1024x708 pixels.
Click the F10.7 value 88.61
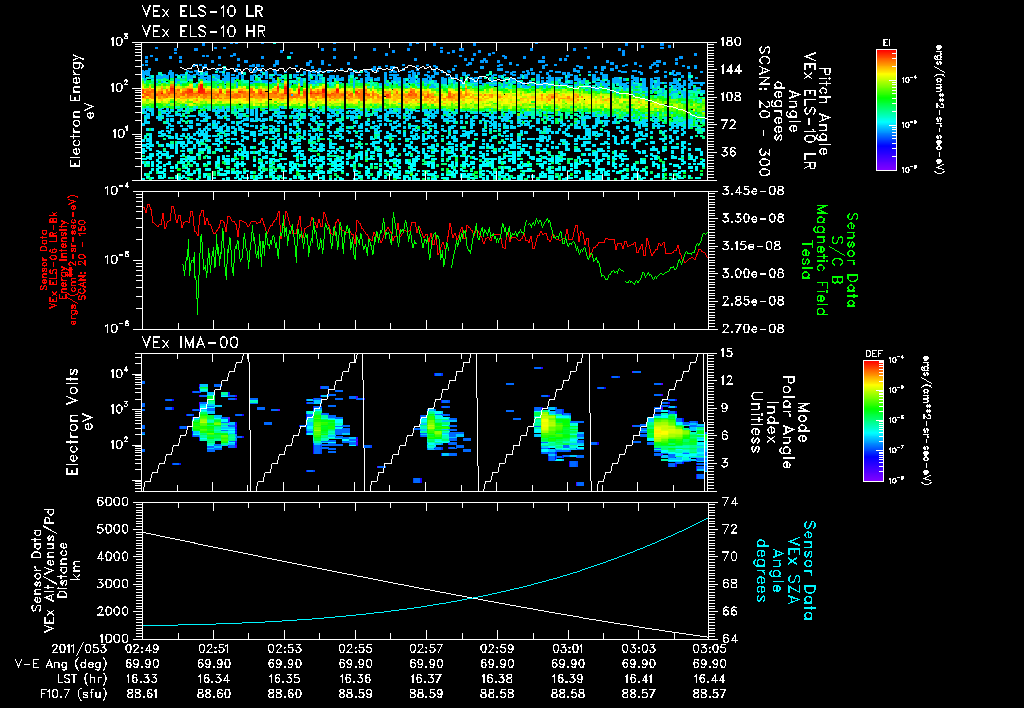click(x=144, y=691)
